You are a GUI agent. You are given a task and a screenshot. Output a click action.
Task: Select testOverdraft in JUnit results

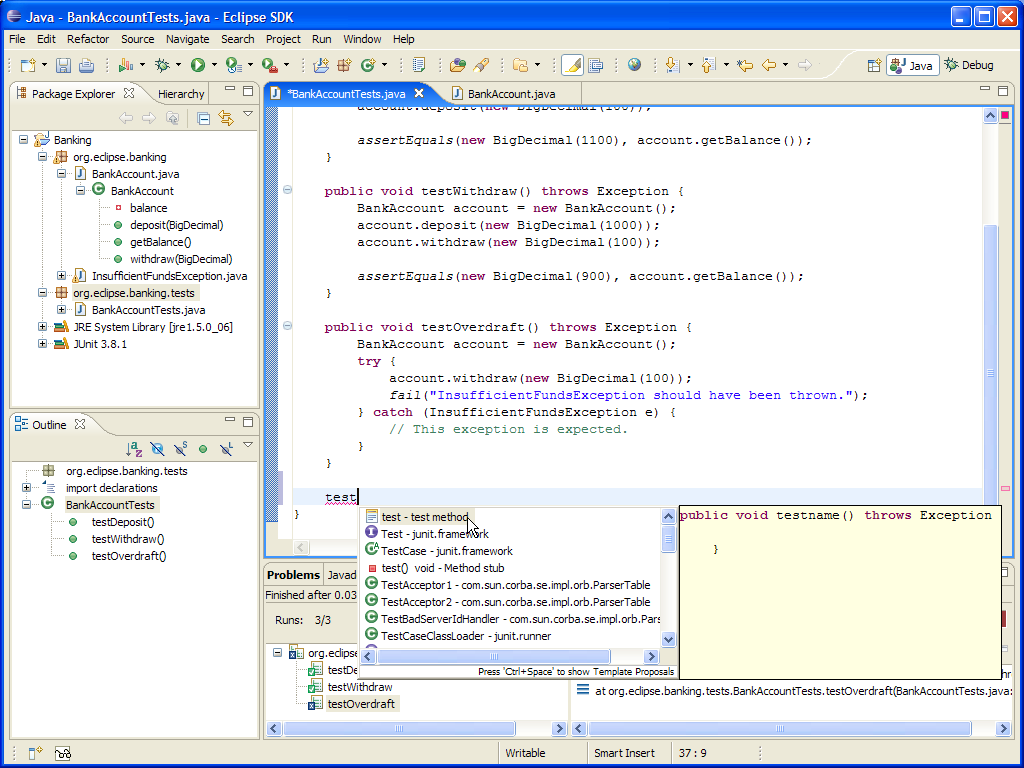pos(361,704)
